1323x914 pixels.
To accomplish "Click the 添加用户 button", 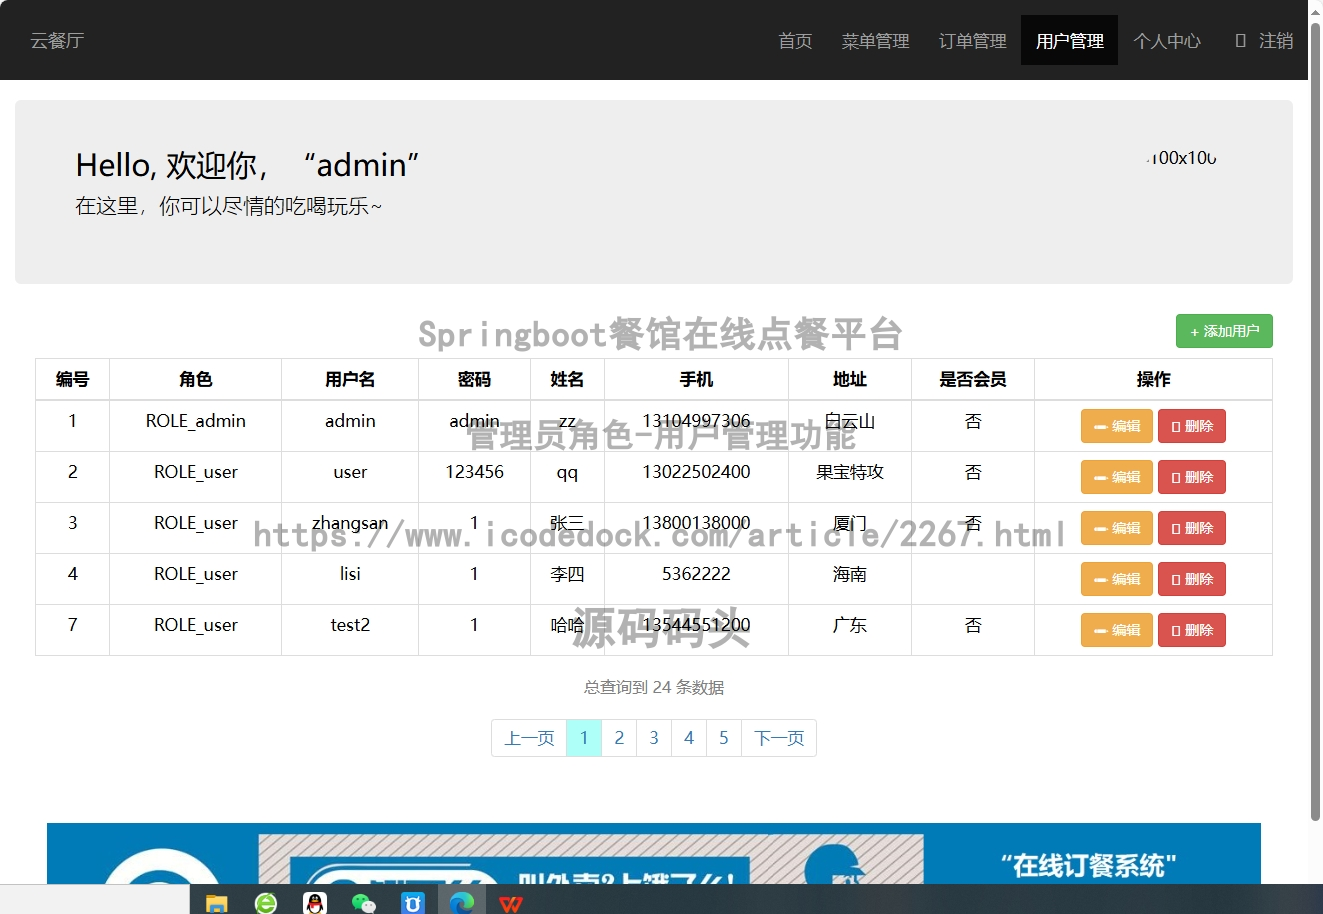I will (1224, 331).
